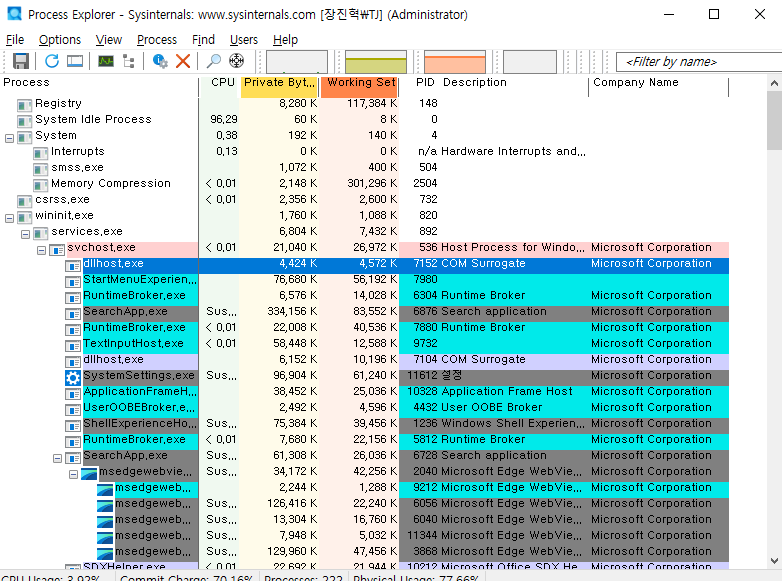Open process properties gear icon
The width and height of the screenshot is (782, 581).
160,61
